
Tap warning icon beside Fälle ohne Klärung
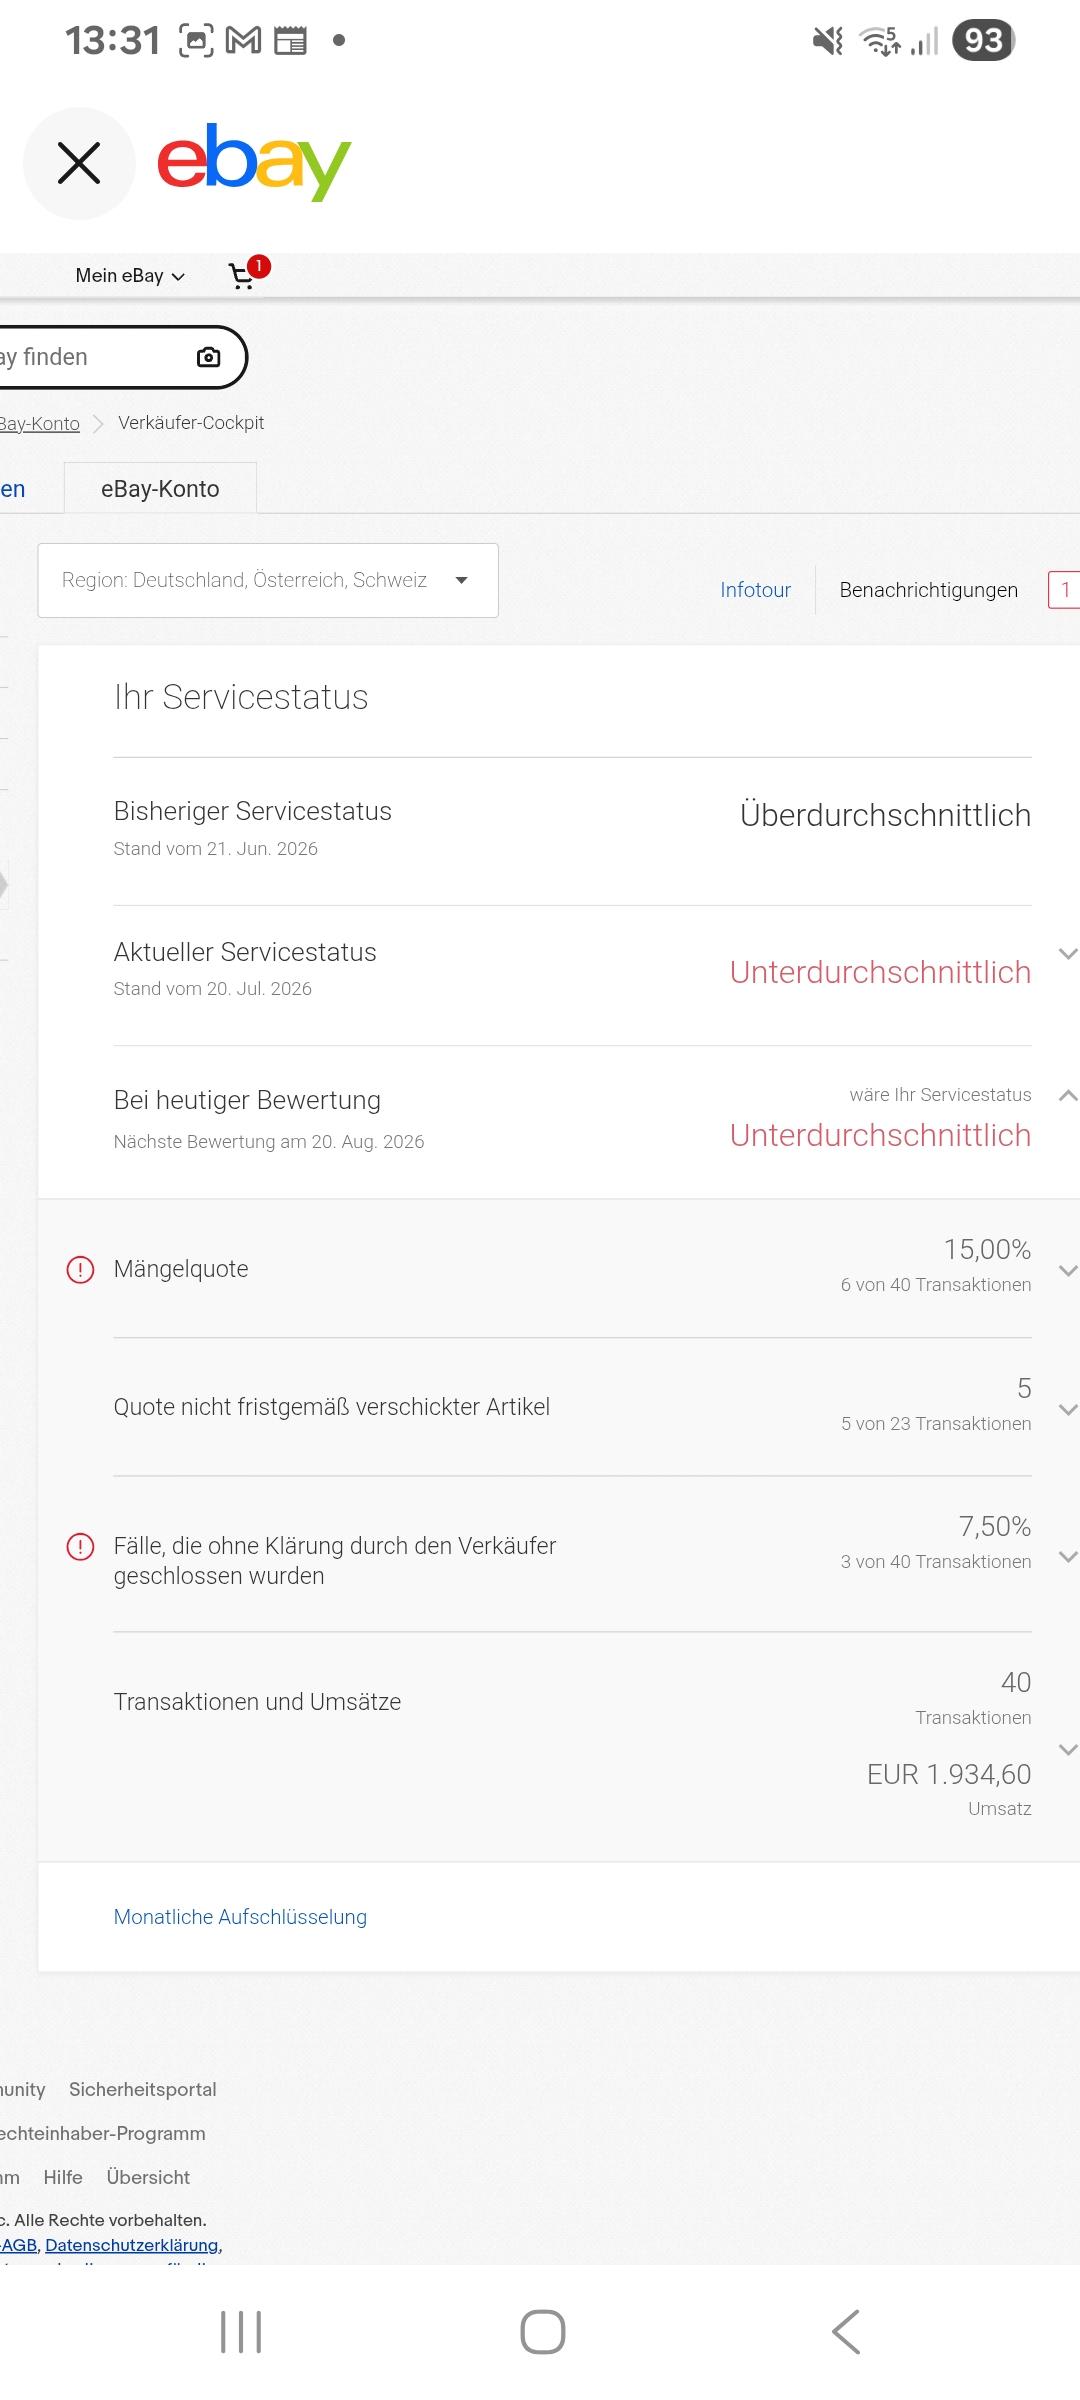click(x=80, y=1547)
